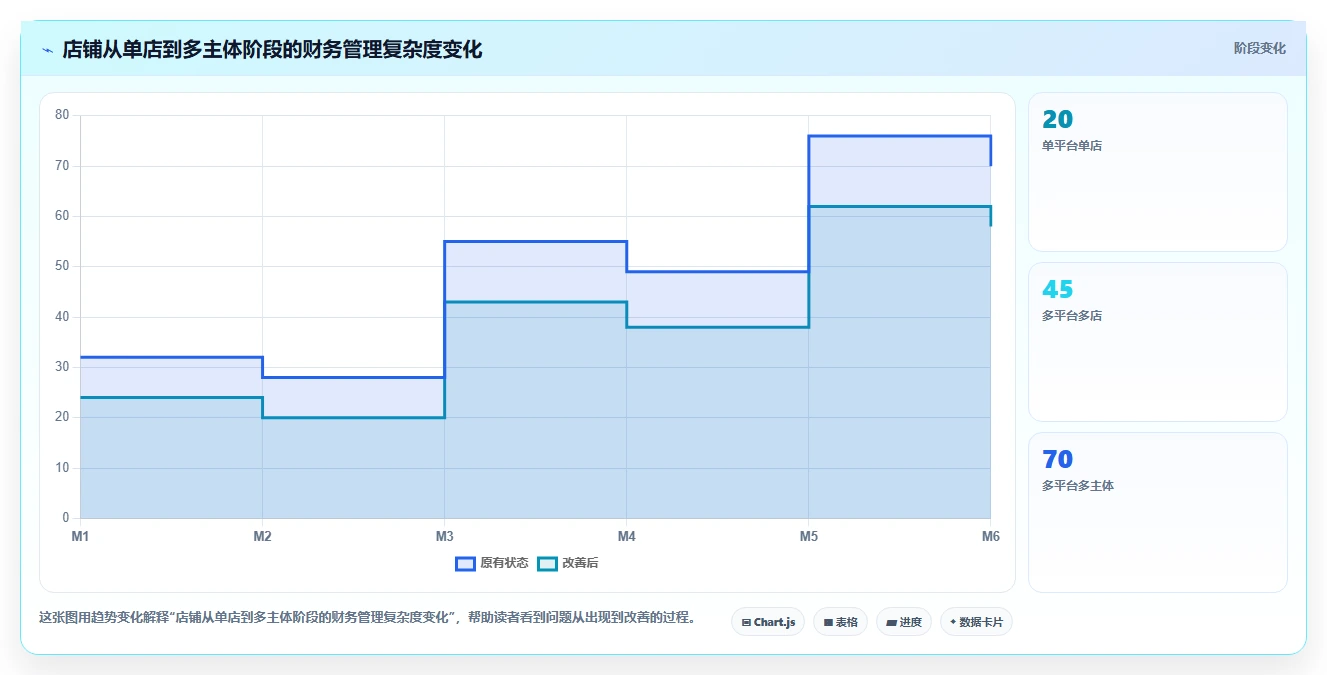Click the 表格 chip's small table icon
The image size is (1327, 675).
[x=828, y=623]
